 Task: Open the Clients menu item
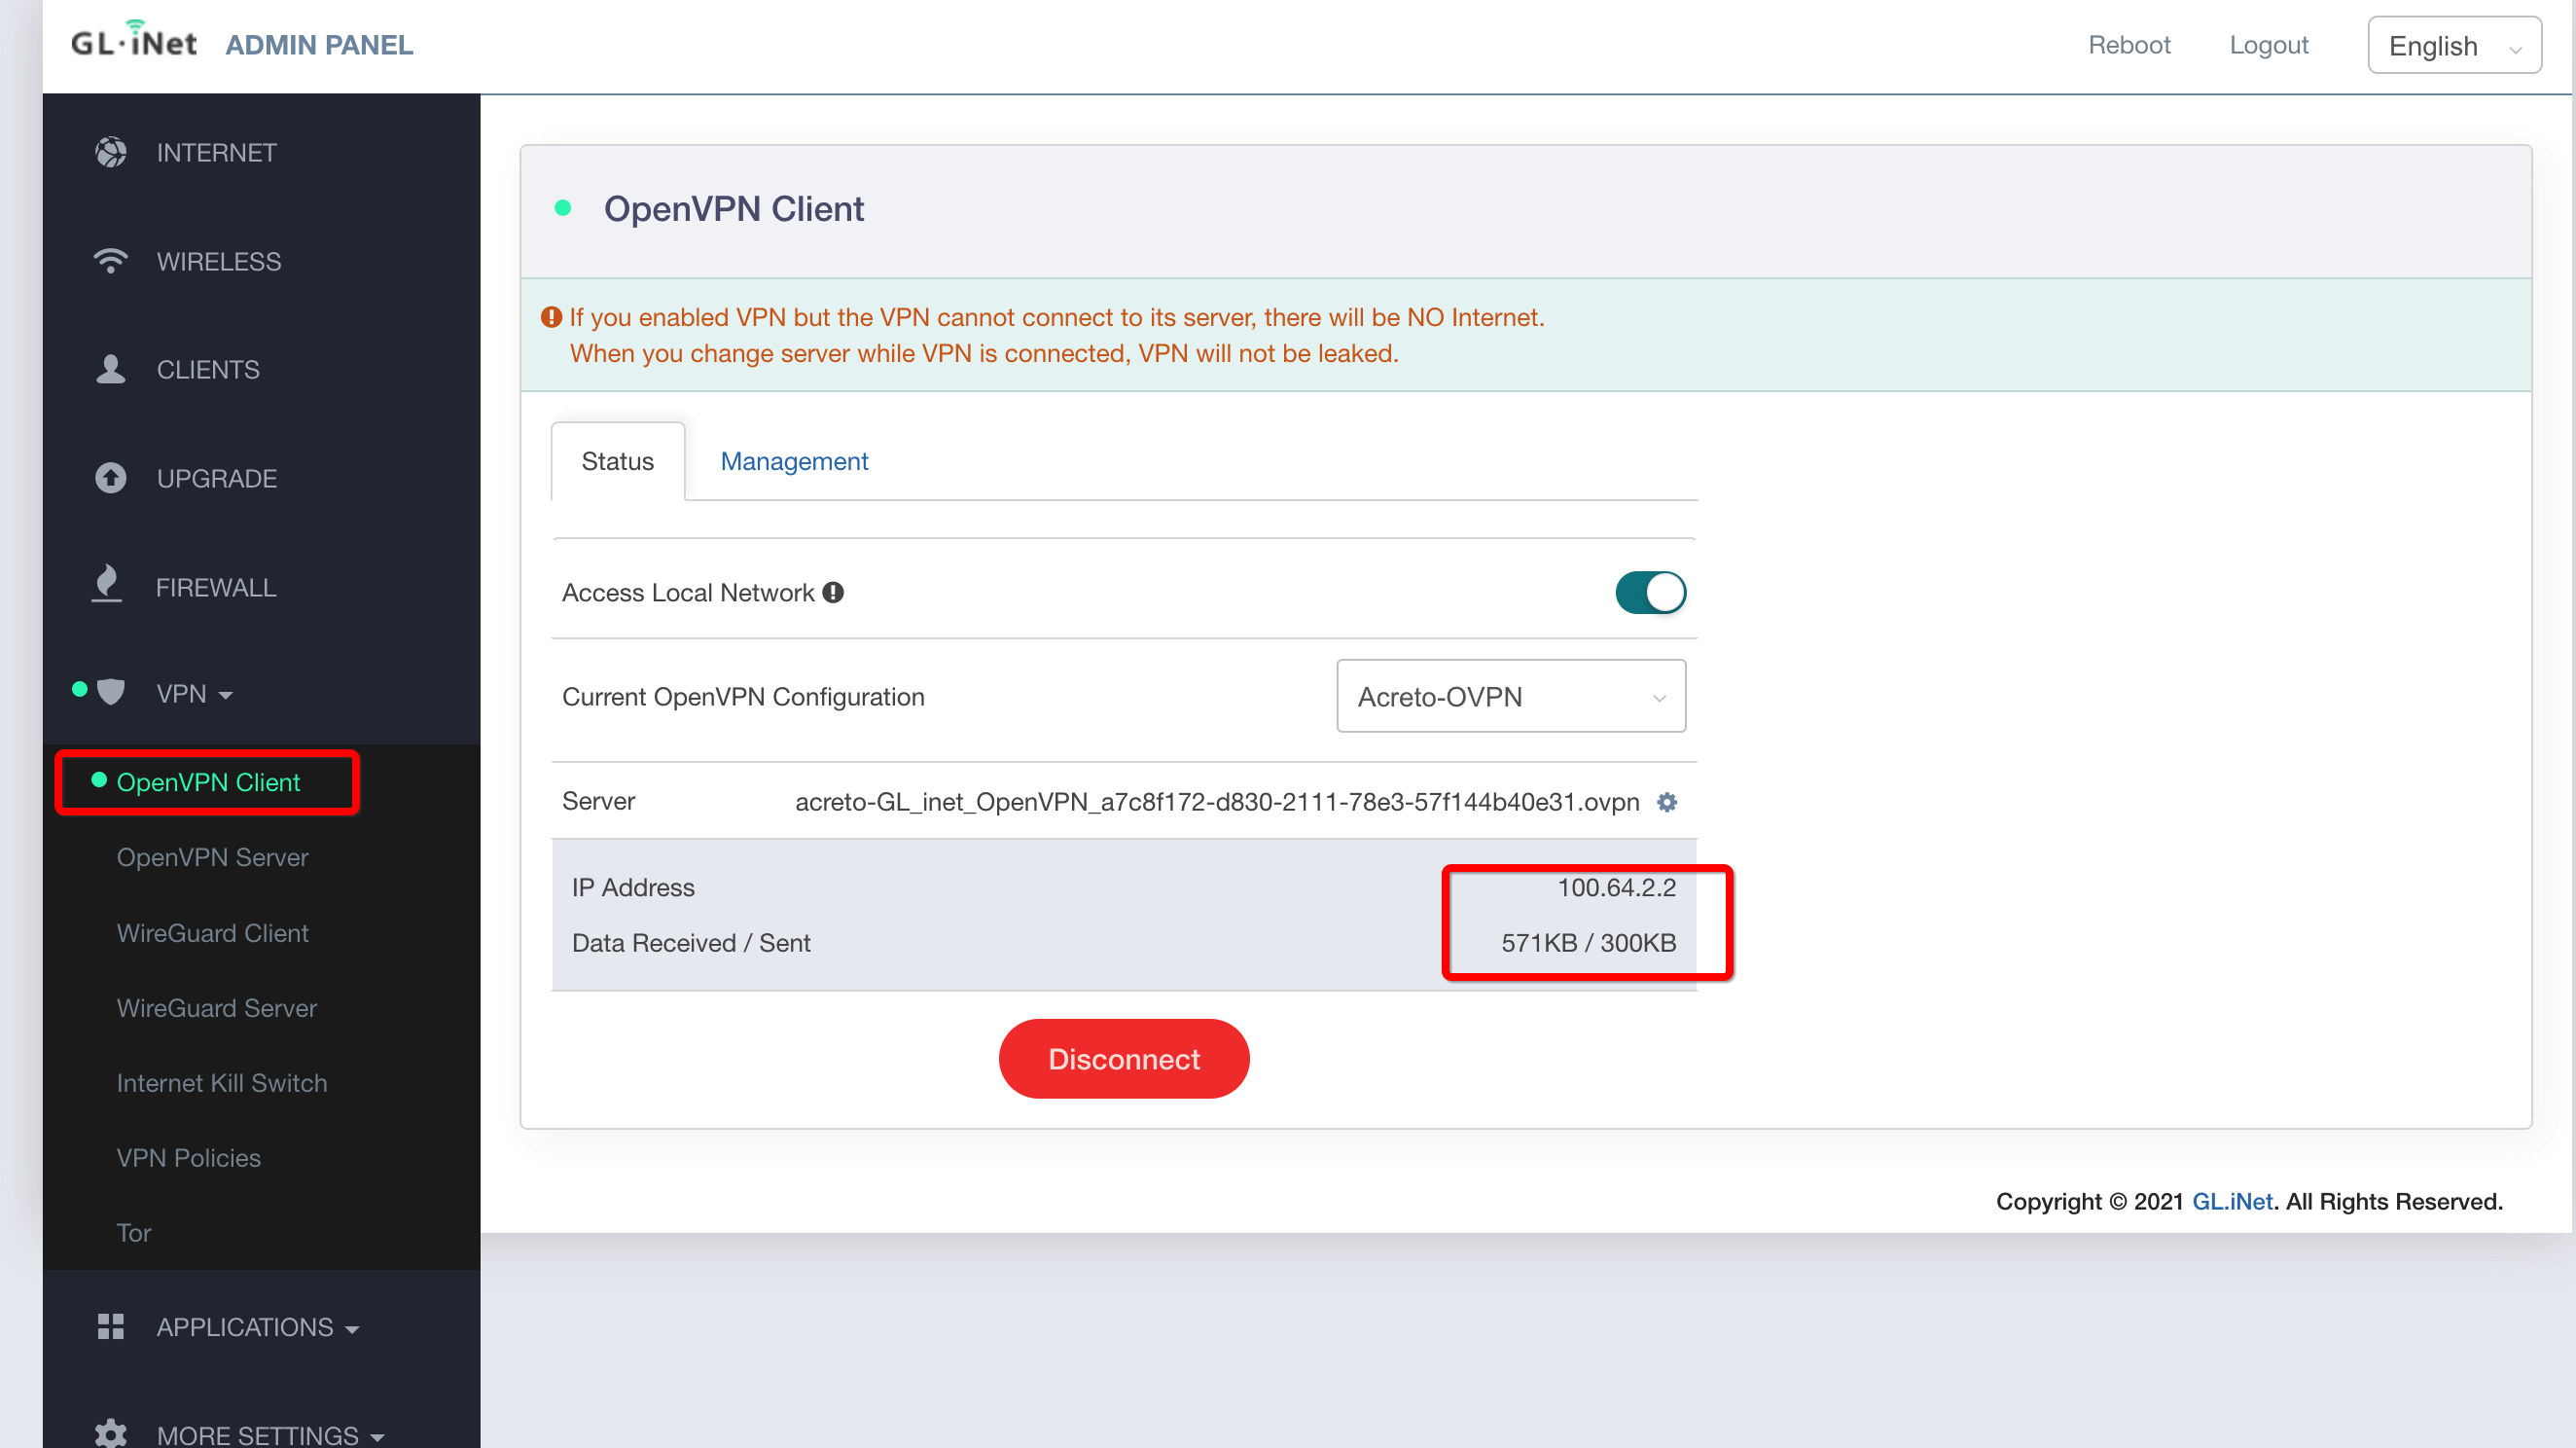pyautogui.click(x=207, y=369)
